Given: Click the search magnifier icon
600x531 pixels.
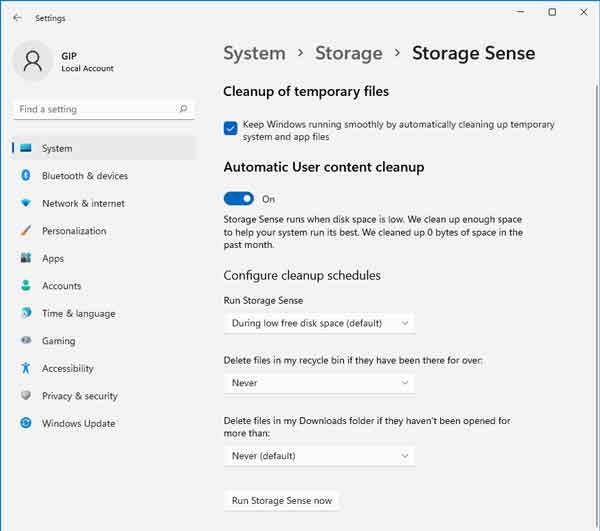Looking at the screenshot, I should pos(183,109).
